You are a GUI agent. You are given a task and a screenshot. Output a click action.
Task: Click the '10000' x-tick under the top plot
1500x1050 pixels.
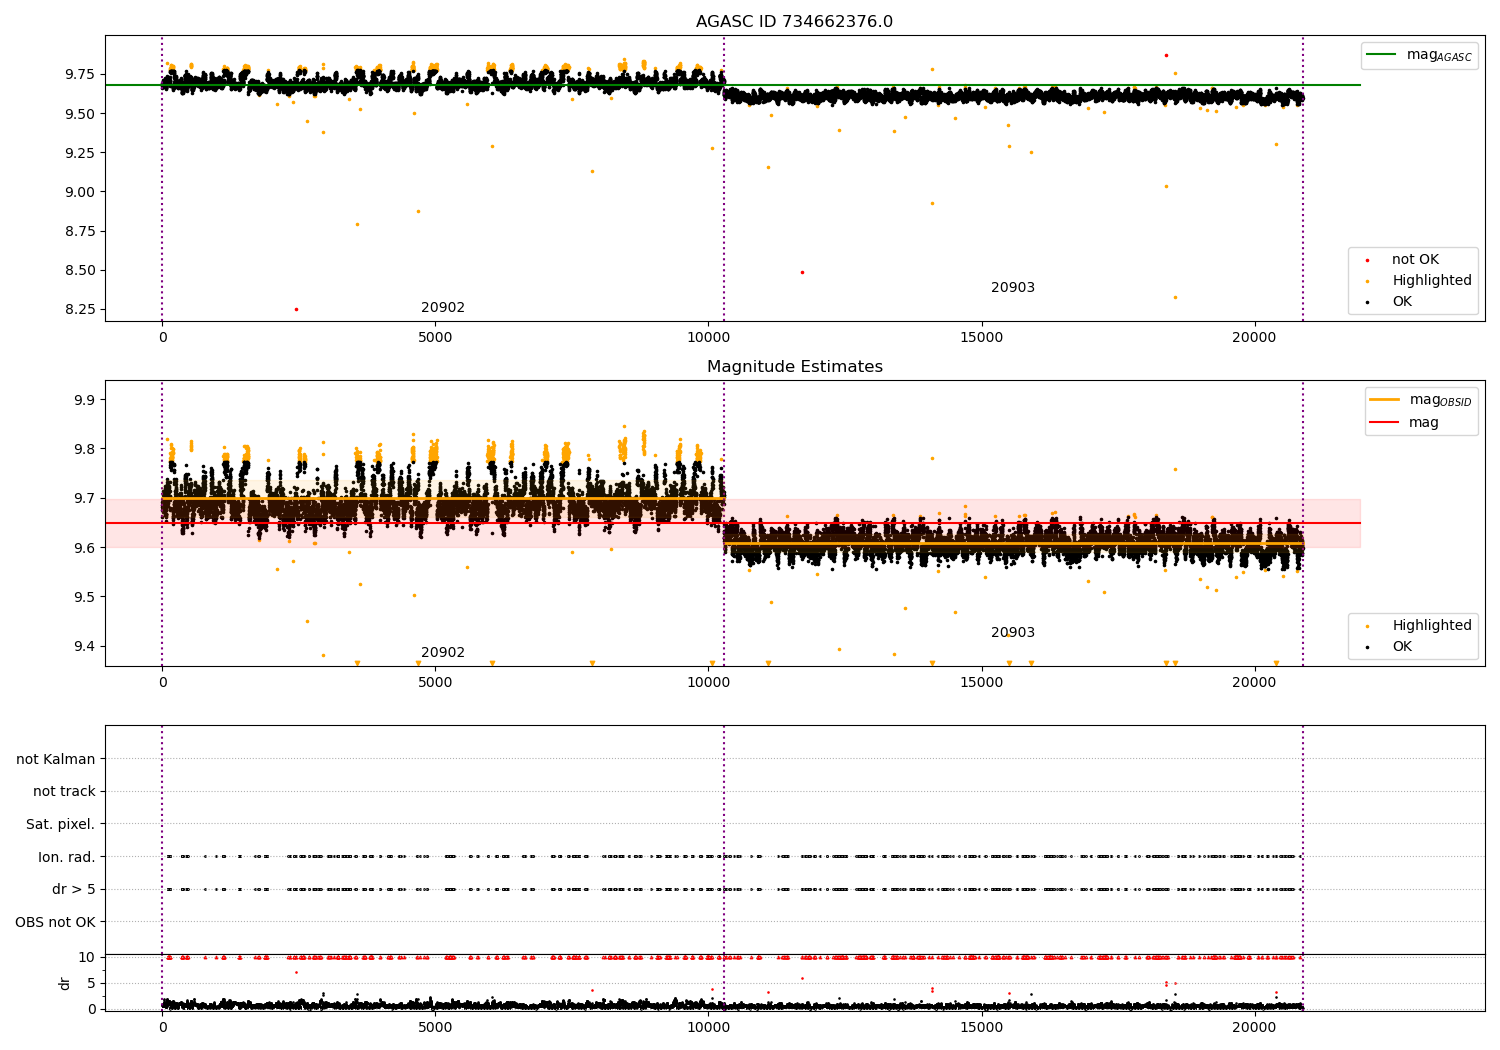[708, 337]
